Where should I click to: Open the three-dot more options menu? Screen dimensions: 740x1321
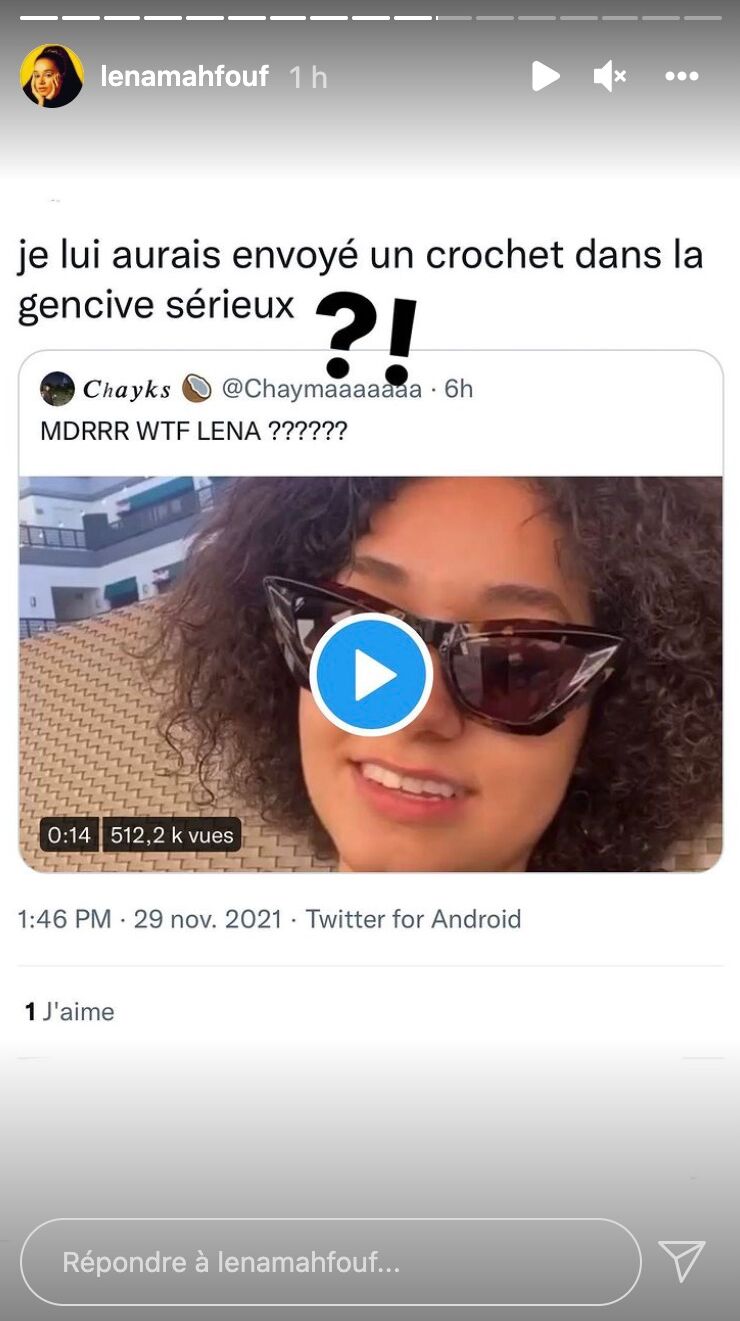tap(682, 76)
